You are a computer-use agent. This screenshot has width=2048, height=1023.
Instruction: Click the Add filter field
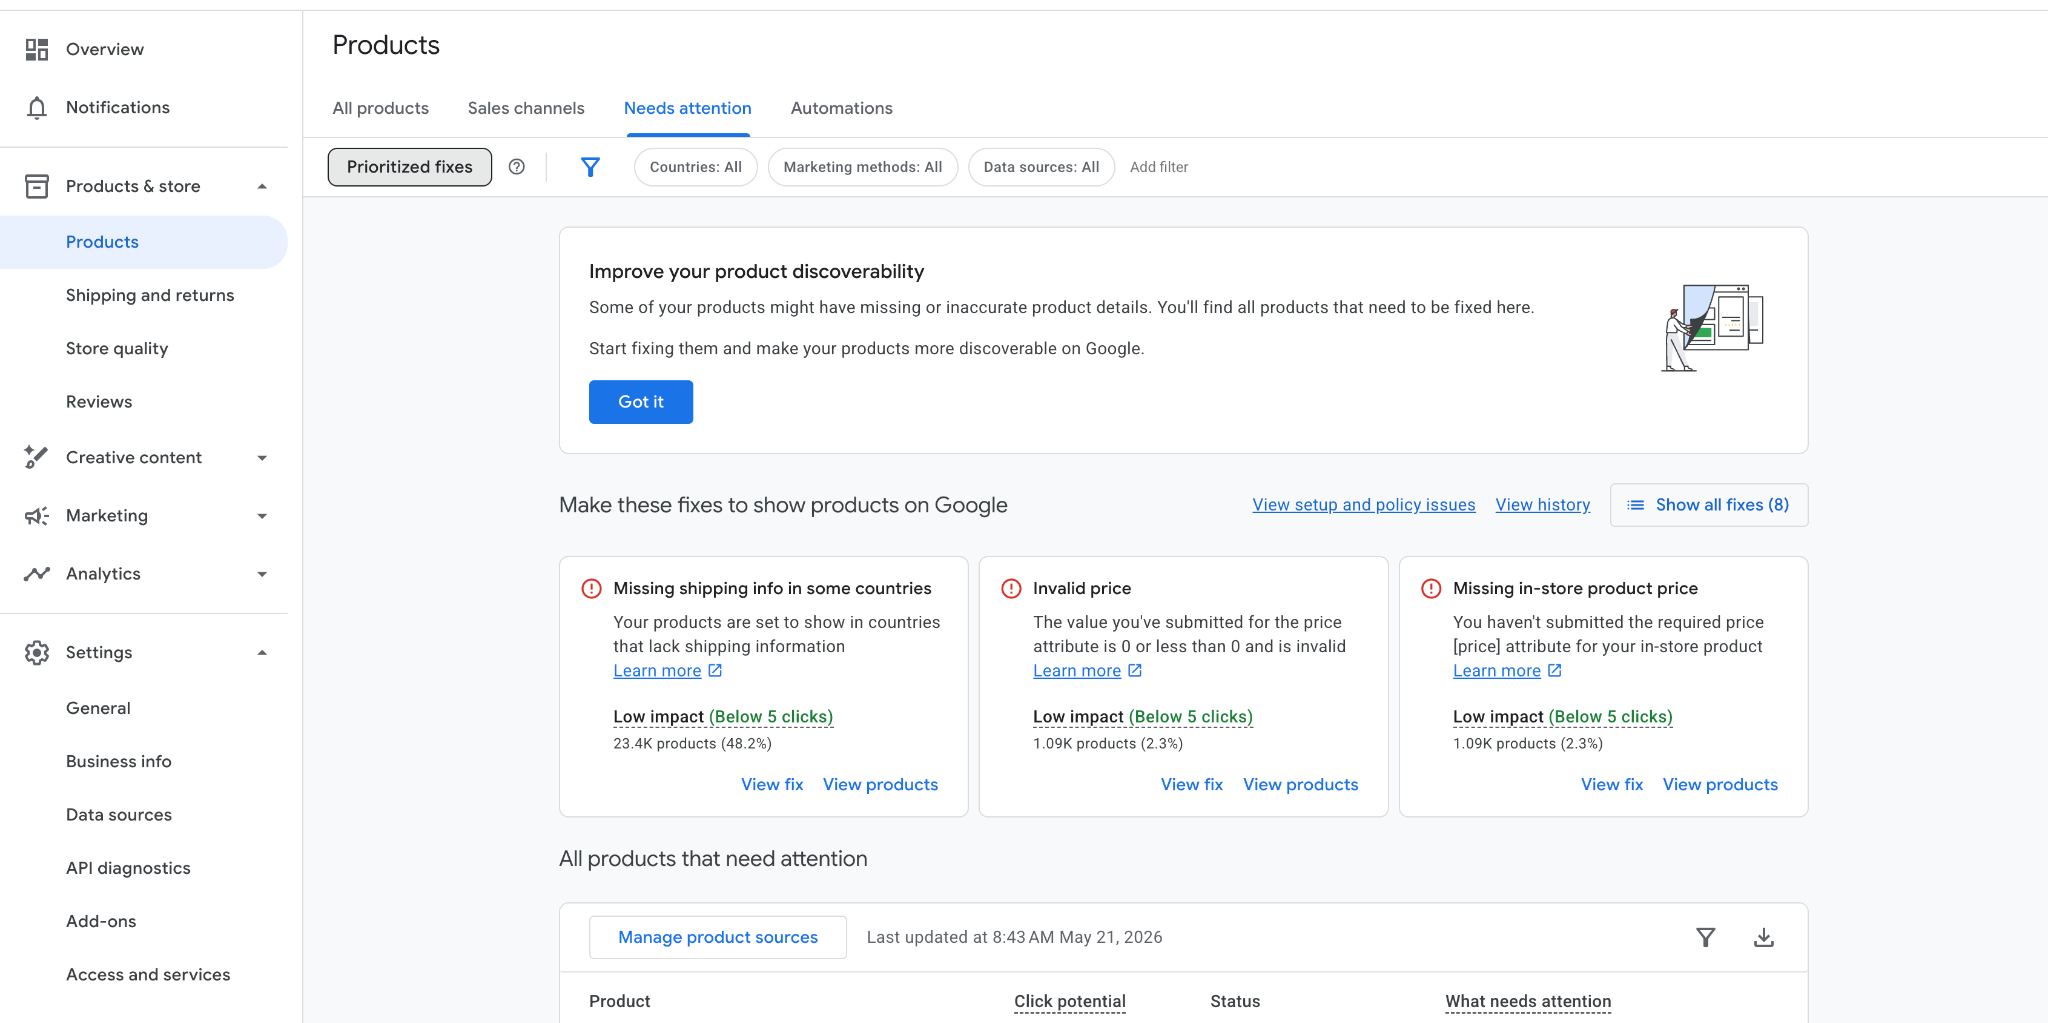(x=1159, y=167)
